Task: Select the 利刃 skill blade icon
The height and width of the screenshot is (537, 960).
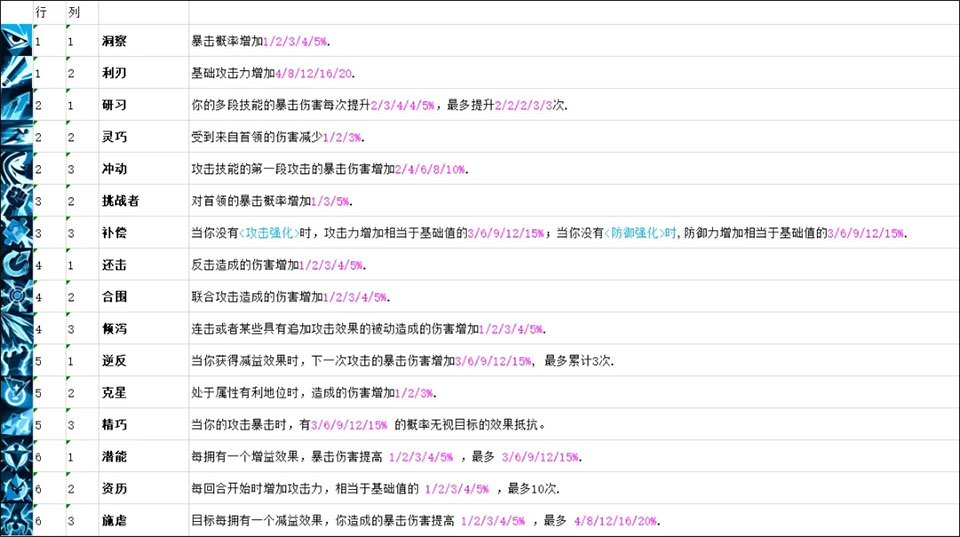Action: (x=16, y=73)
